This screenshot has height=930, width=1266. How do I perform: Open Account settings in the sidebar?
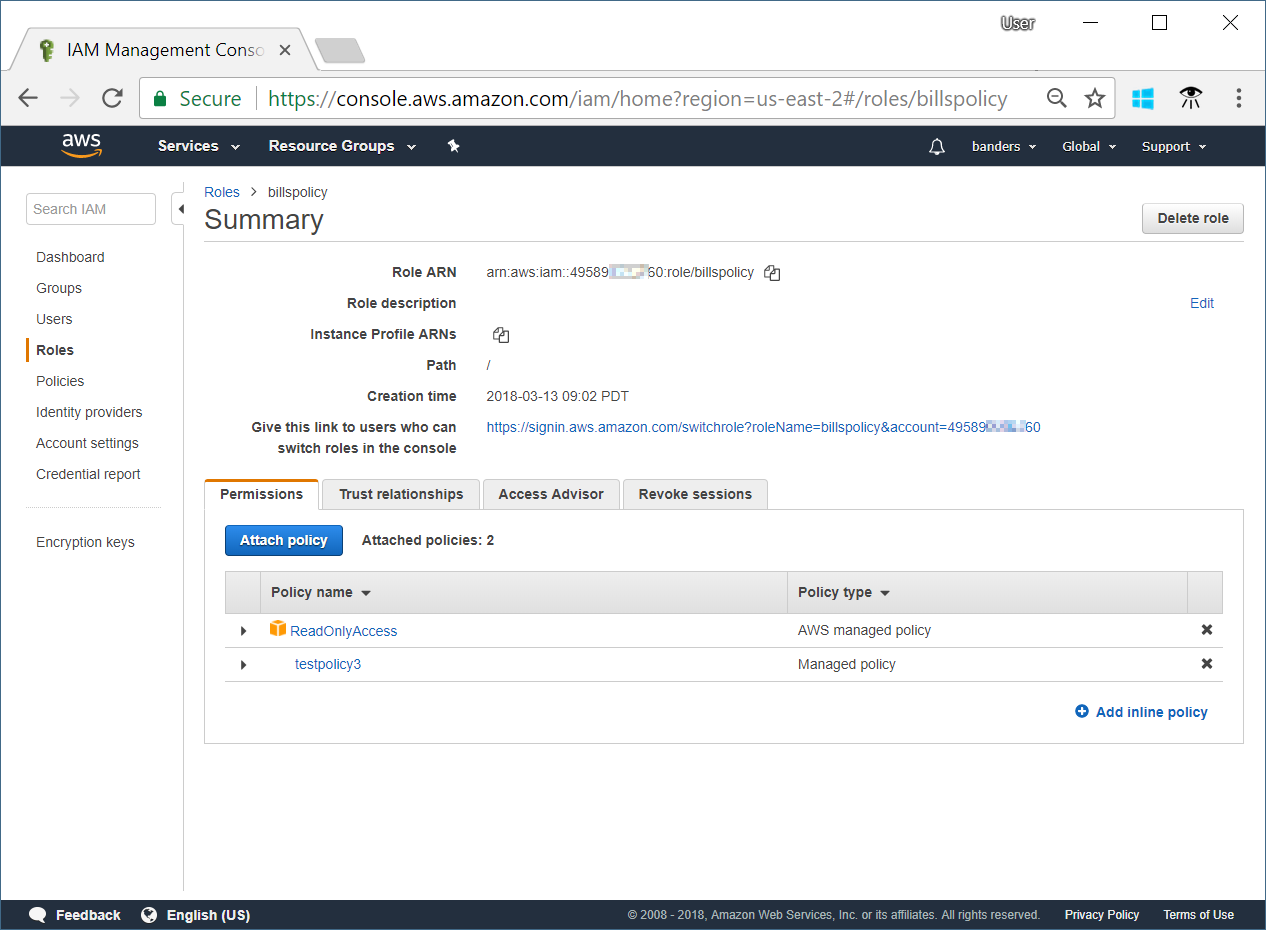[x=87, y=443]
